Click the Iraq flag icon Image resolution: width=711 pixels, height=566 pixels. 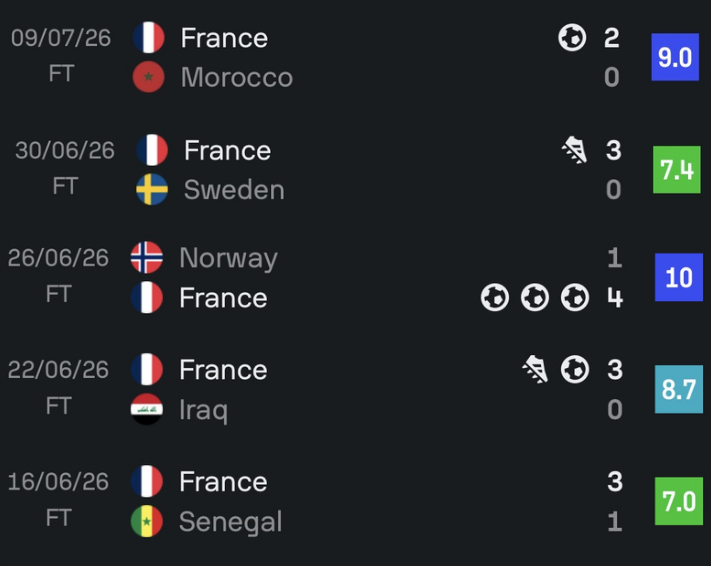click(x=146, y=409)
